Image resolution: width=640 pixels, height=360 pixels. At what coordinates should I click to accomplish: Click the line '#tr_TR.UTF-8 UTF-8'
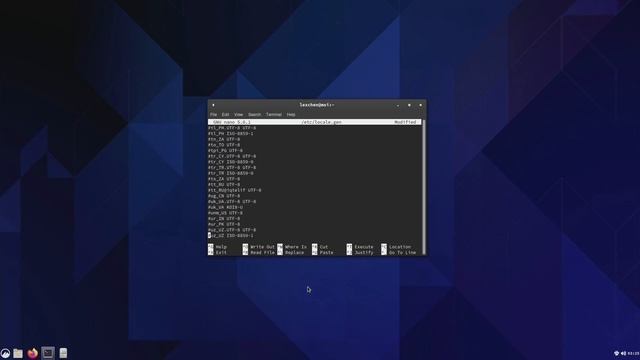tap(232, 168)
